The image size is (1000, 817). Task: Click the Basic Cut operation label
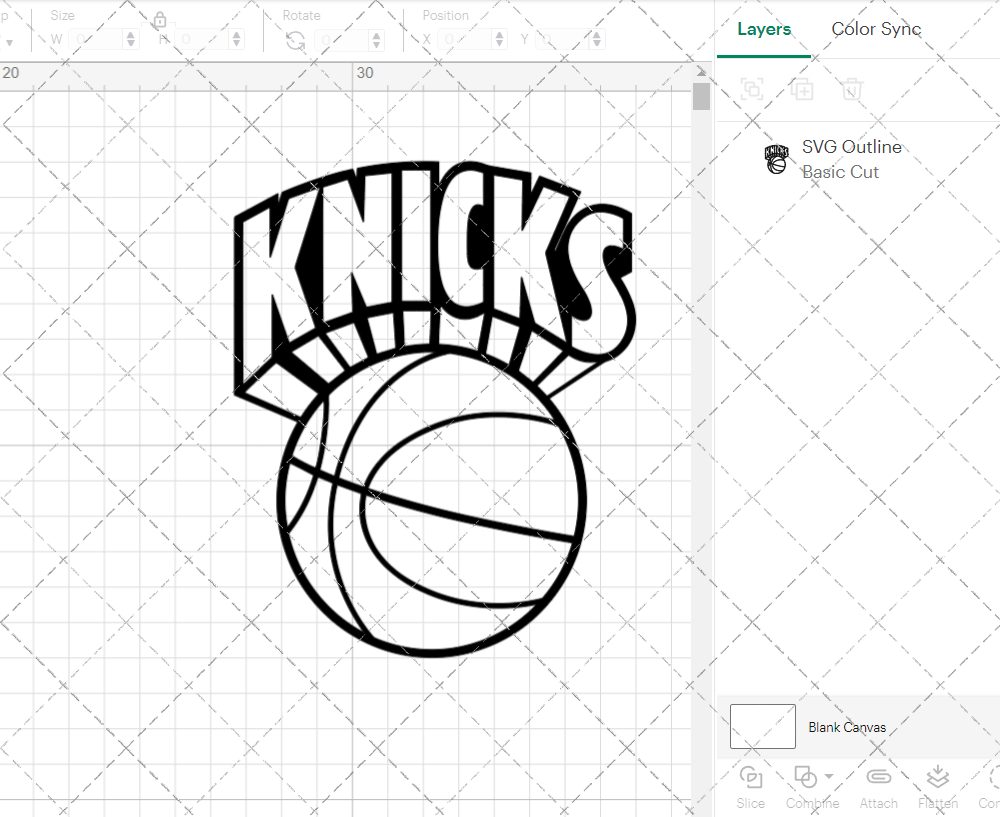[840, 172]
